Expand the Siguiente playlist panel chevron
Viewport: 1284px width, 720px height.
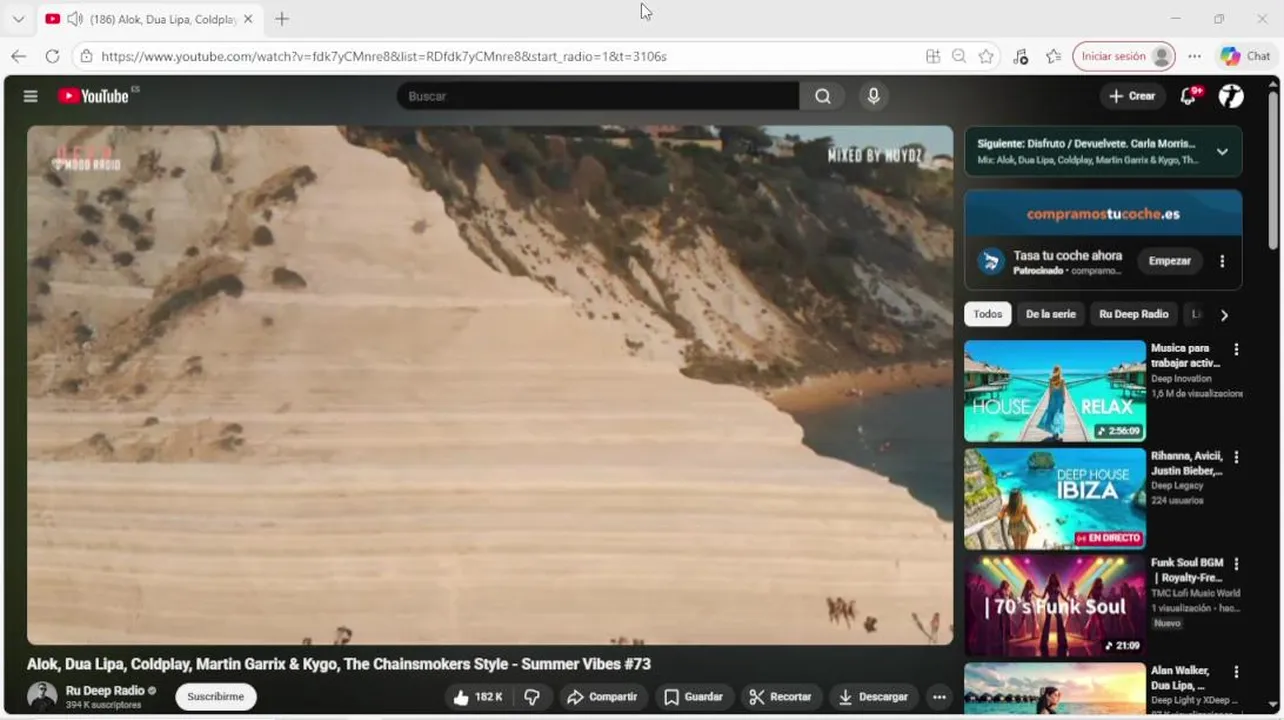pos(1222,152)
